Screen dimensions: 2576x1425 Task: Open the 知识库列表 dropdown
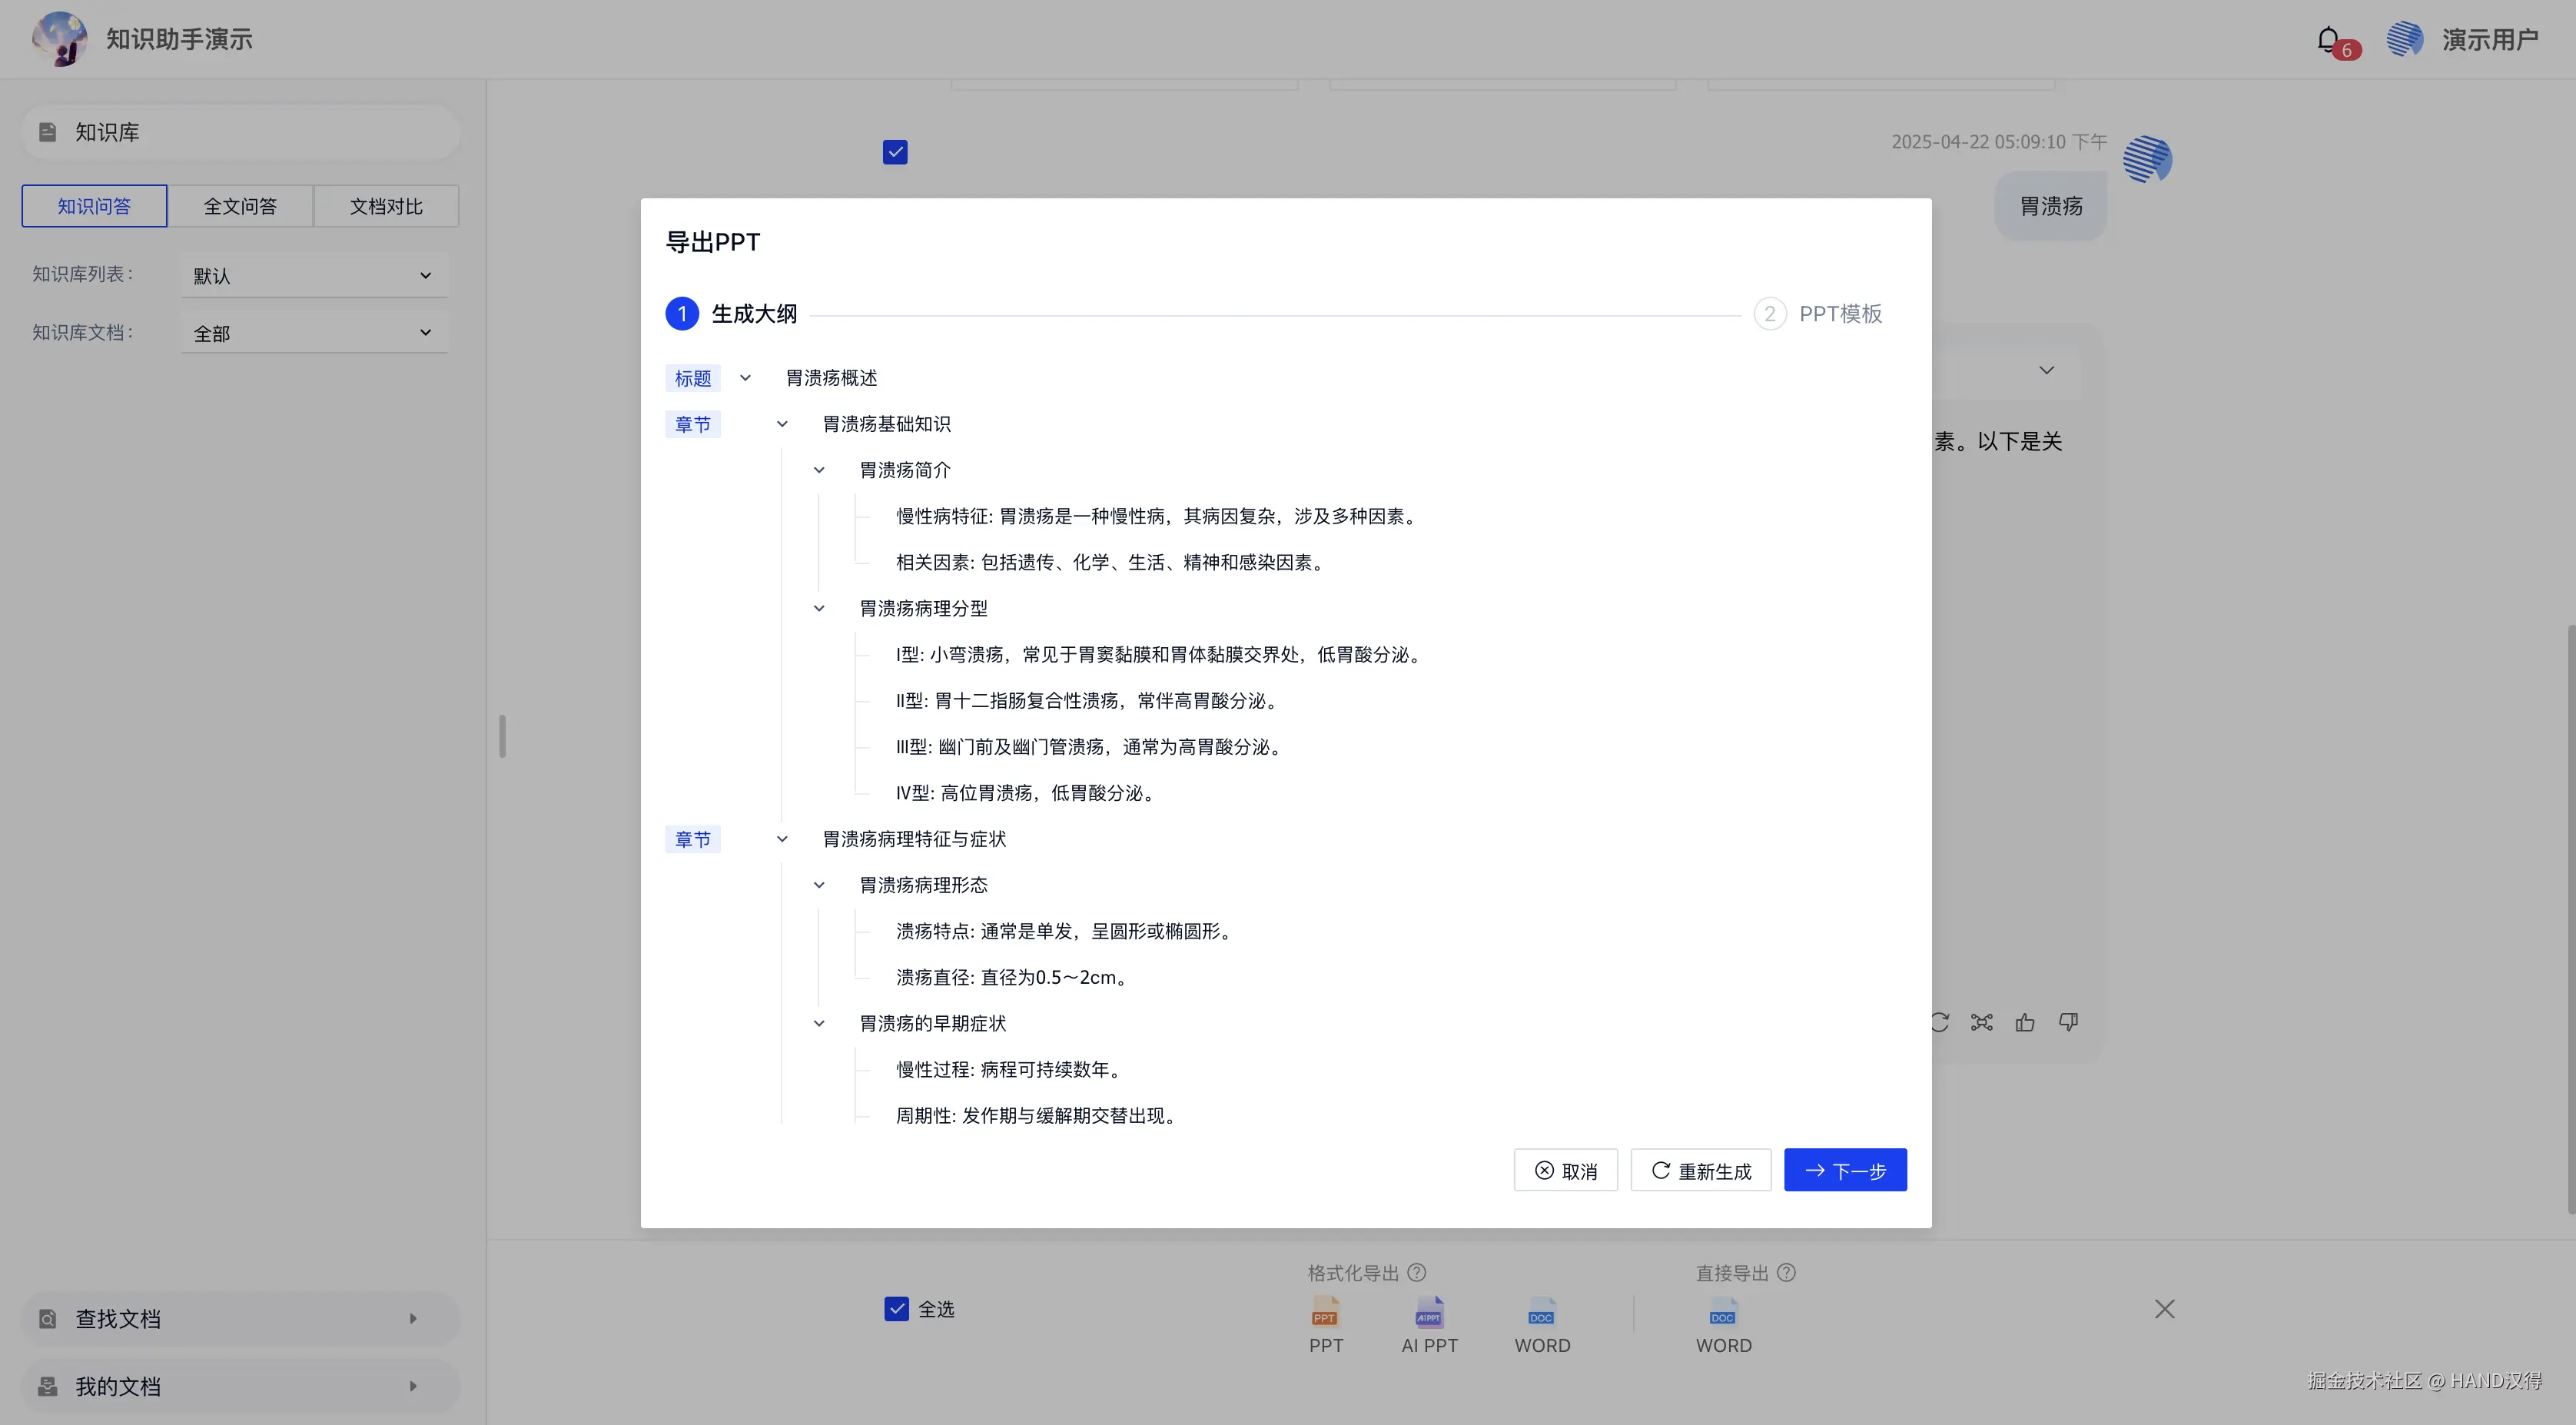pyautogui.click(x=314, y=275)
